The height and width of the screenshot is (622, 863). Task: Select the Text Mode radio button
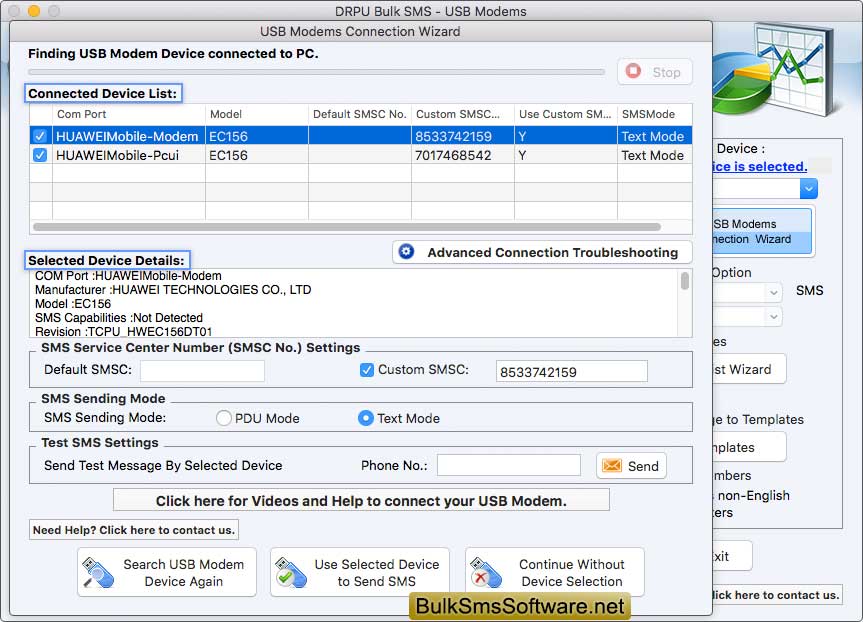(365, 418)
